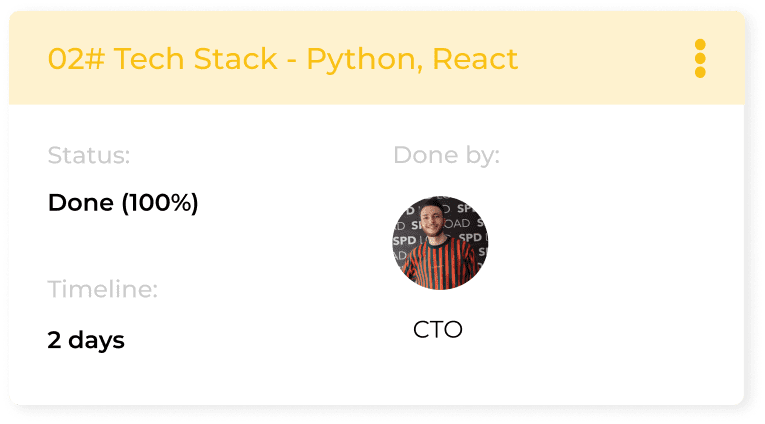
Task: Click the top dot of kebab menu
Action: click(x=700, y=44)
